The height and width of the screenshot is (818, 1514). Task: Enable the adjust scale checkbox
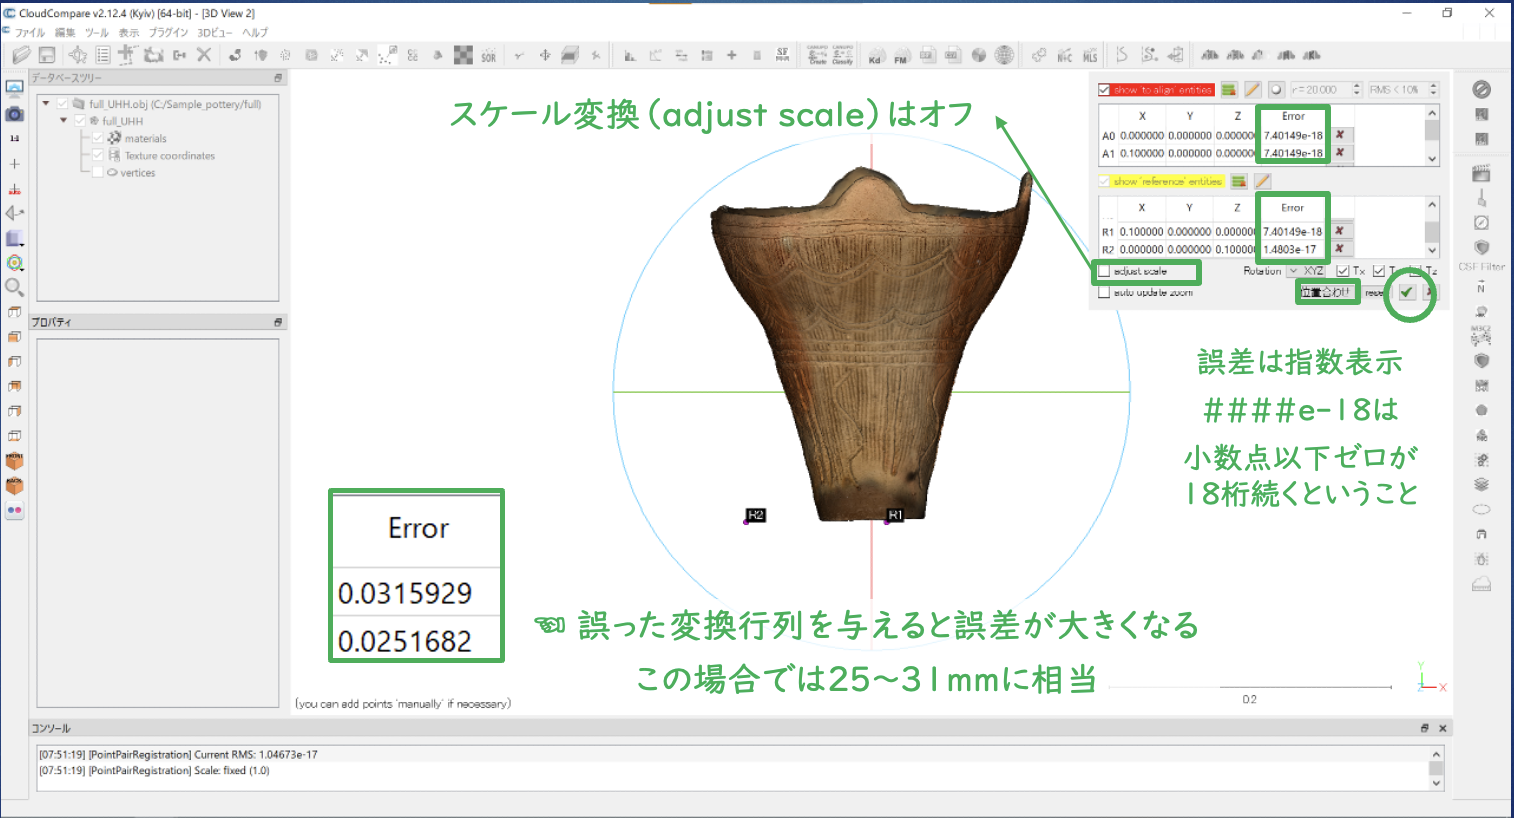(1104, 271)
